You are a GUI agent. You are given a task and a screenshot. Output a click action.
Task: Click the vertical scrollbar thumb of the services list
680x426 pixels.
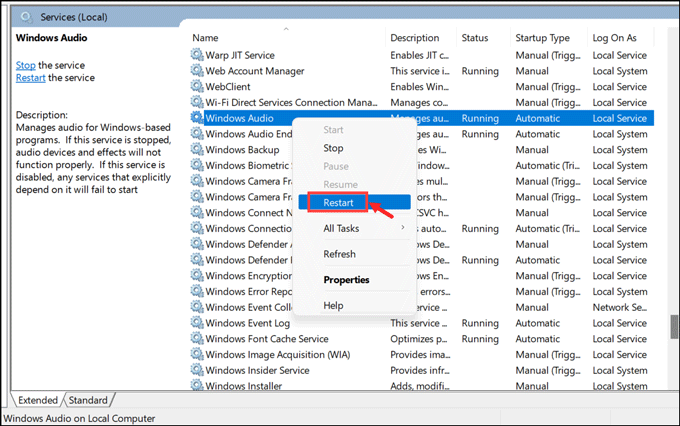tap(674, 327)
